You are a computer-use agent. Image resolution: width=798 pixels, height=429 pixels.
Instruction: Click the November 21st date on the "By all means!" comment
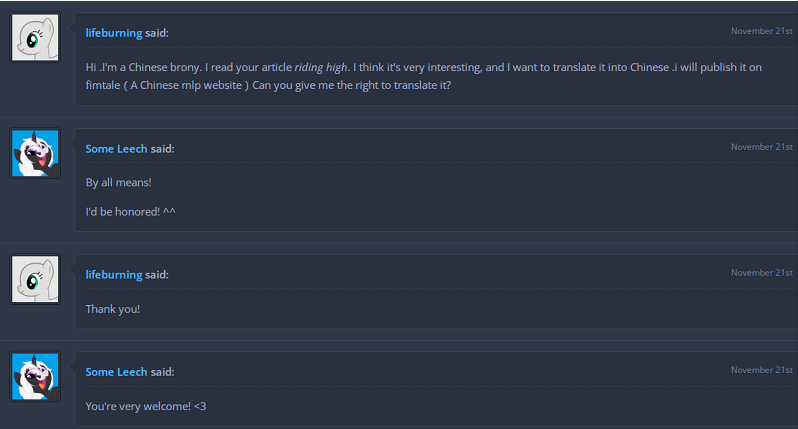(x=761, y=147)
